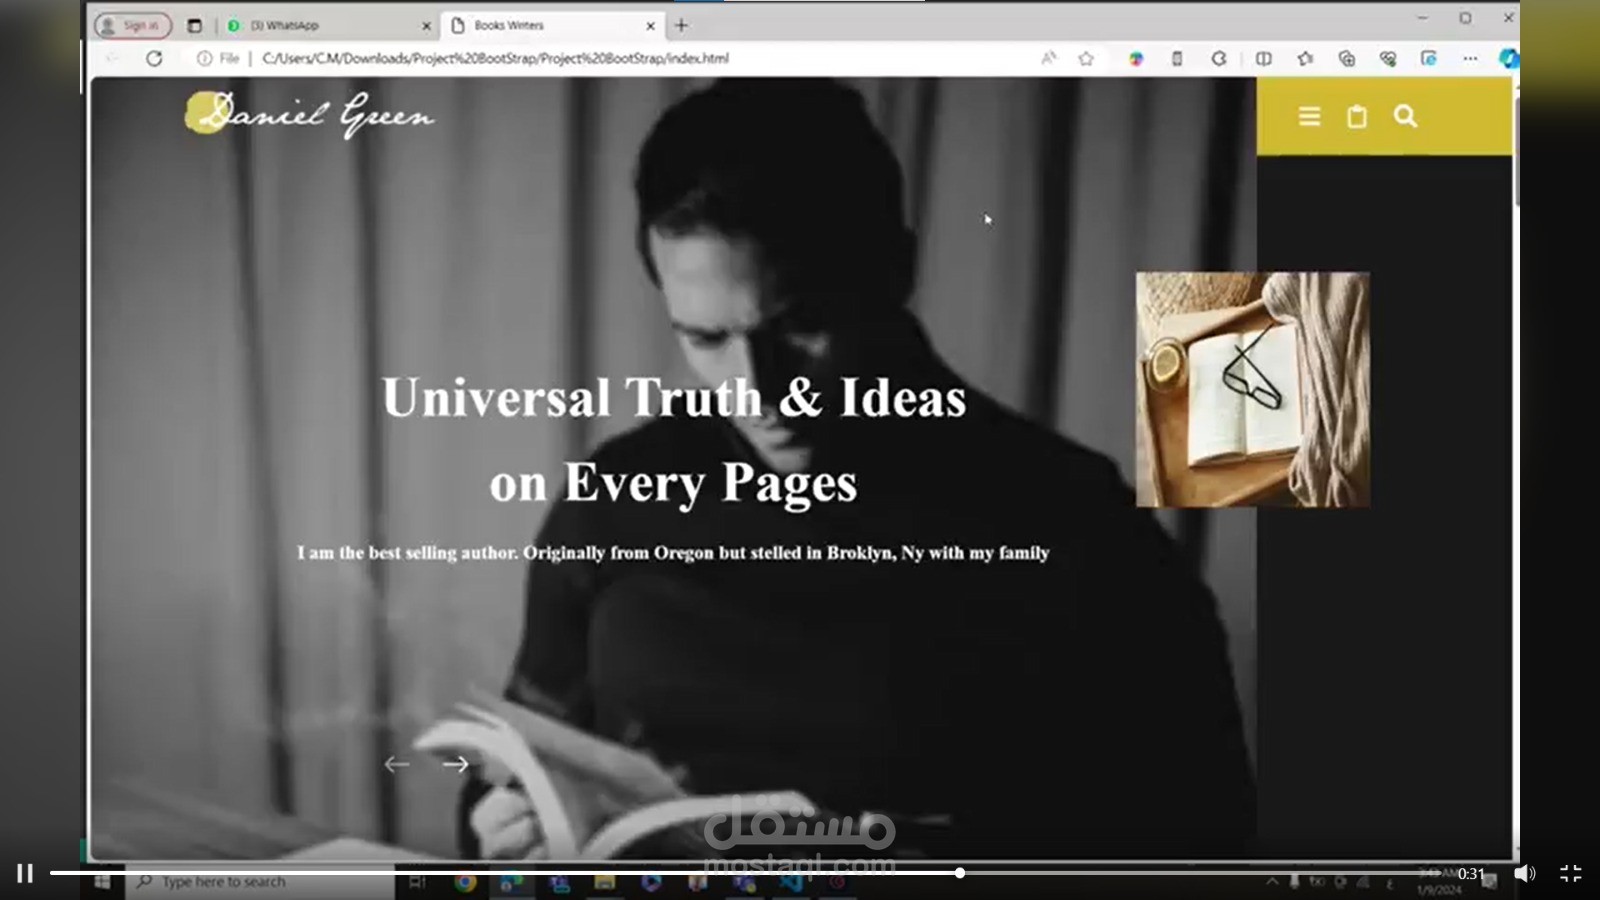Go to the previous slide with the left arrow
Image resolution: width=1600 pixels, height=900 pixels.
point(397,764)
